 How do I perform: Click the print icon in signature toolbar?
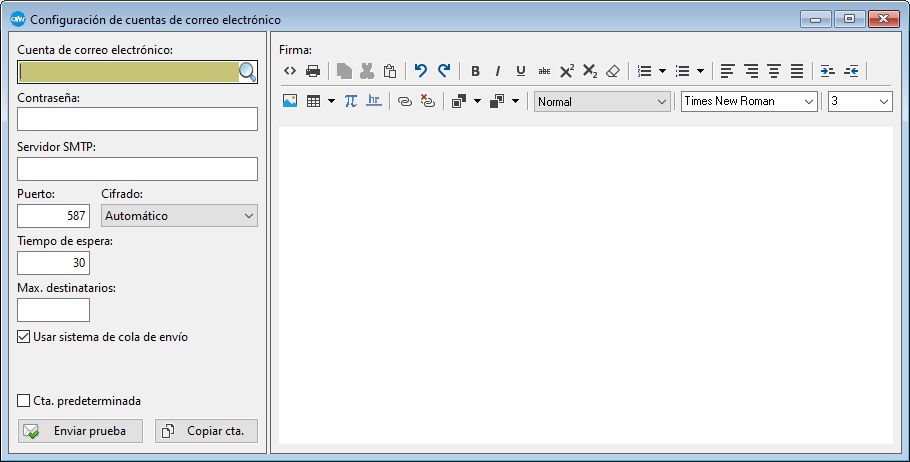pyautogui.click(x=313, y=71)
